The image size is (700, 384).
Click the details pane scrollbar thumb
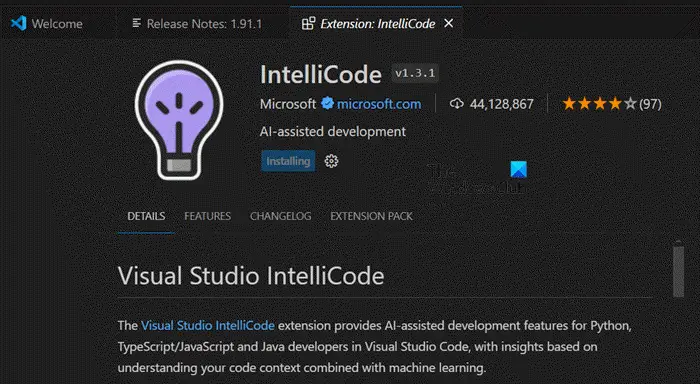click(679, 269)
